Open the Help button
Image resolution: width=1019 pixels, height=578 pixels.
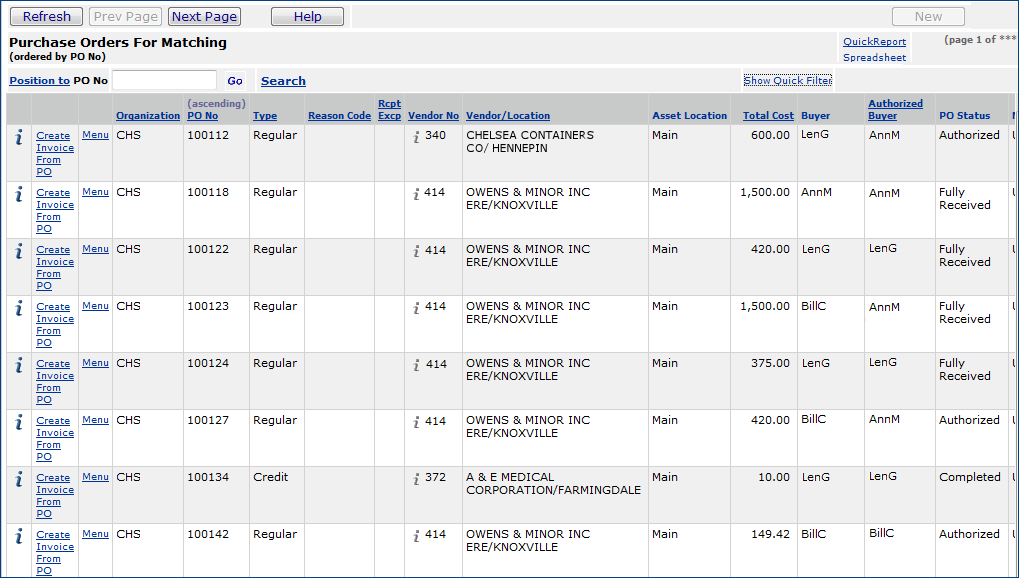(x=307, y=17)
